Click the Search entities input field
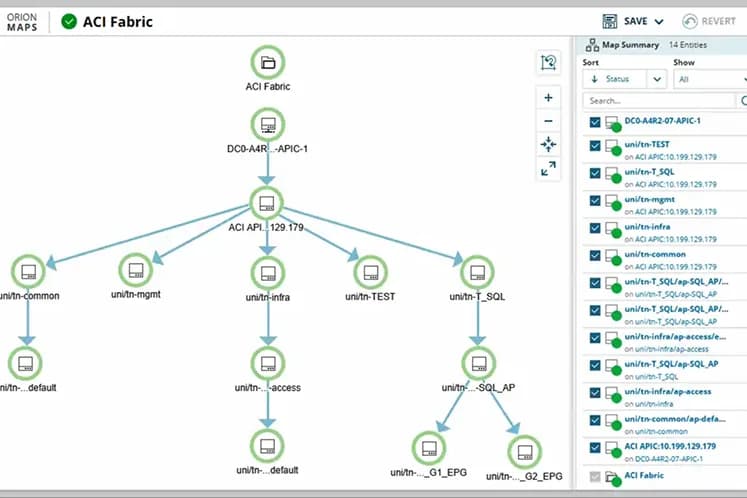The width and height of the screenshot is (747, 498). [x=659, y=101]
